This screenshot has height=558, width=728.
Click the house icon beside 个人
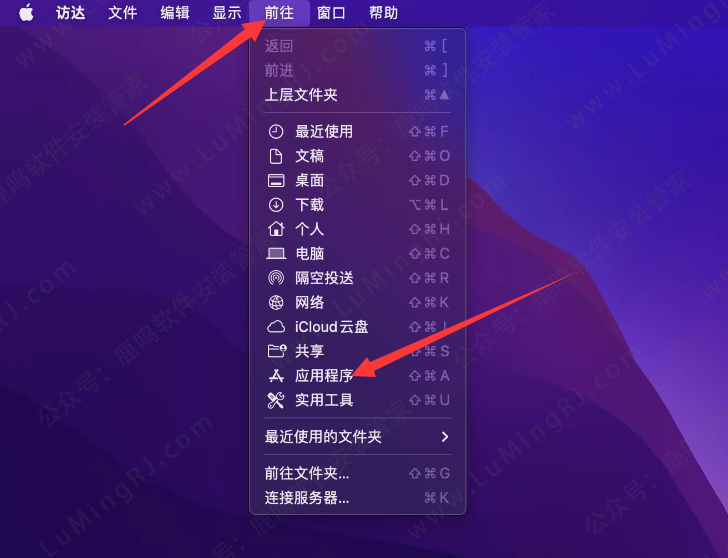[x=276, y=229]
